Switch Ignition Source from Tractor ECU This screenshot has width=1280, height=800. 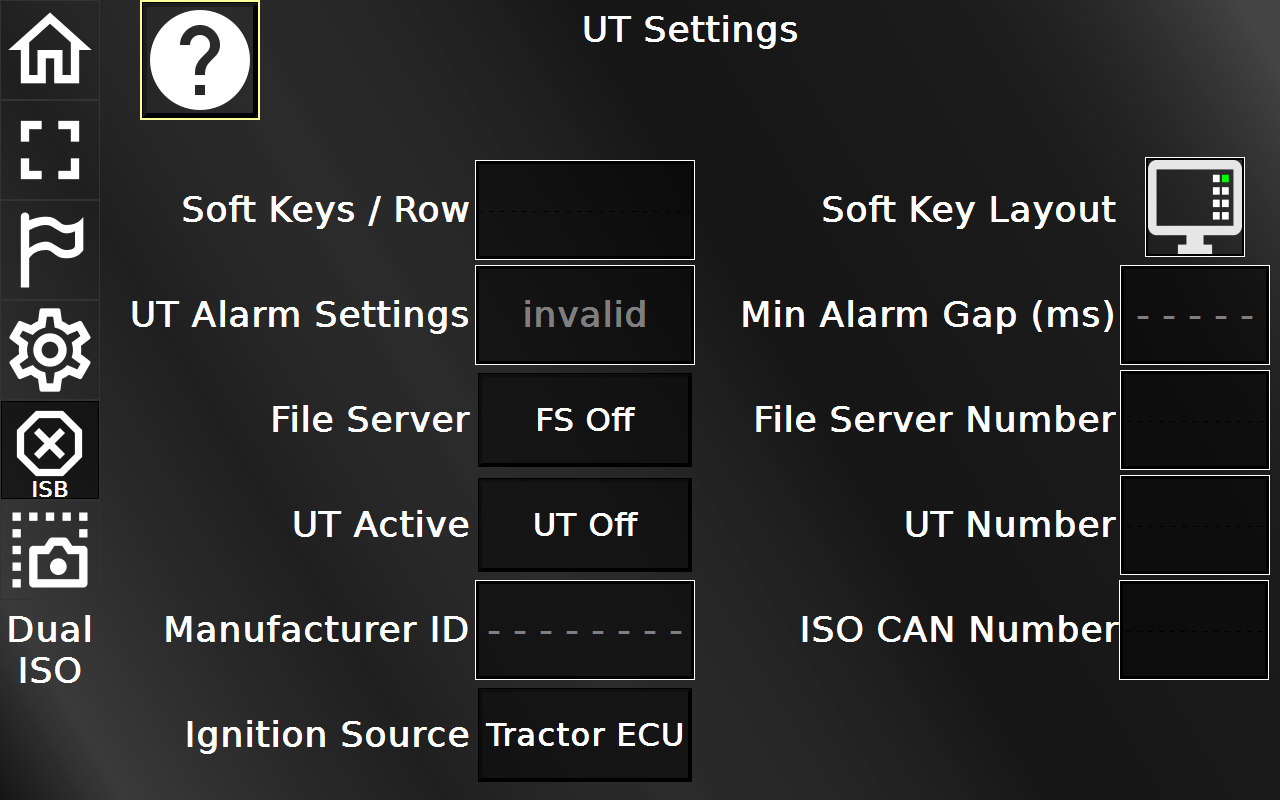584,734
